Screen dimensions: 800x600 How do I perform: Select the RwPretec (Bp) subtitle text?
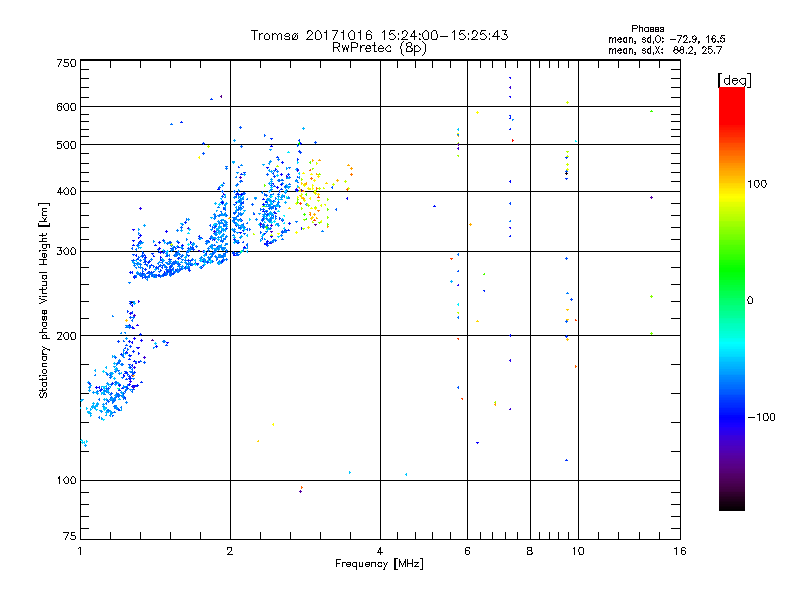coord(379,47)
